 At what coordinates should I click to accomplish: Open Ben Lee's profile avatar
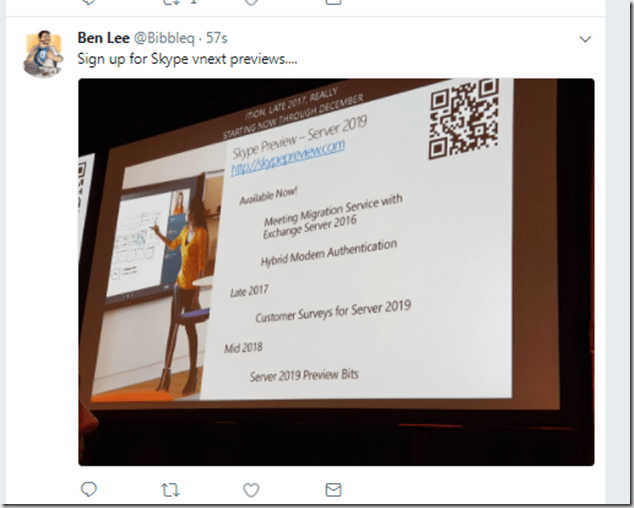click(44, 53)
